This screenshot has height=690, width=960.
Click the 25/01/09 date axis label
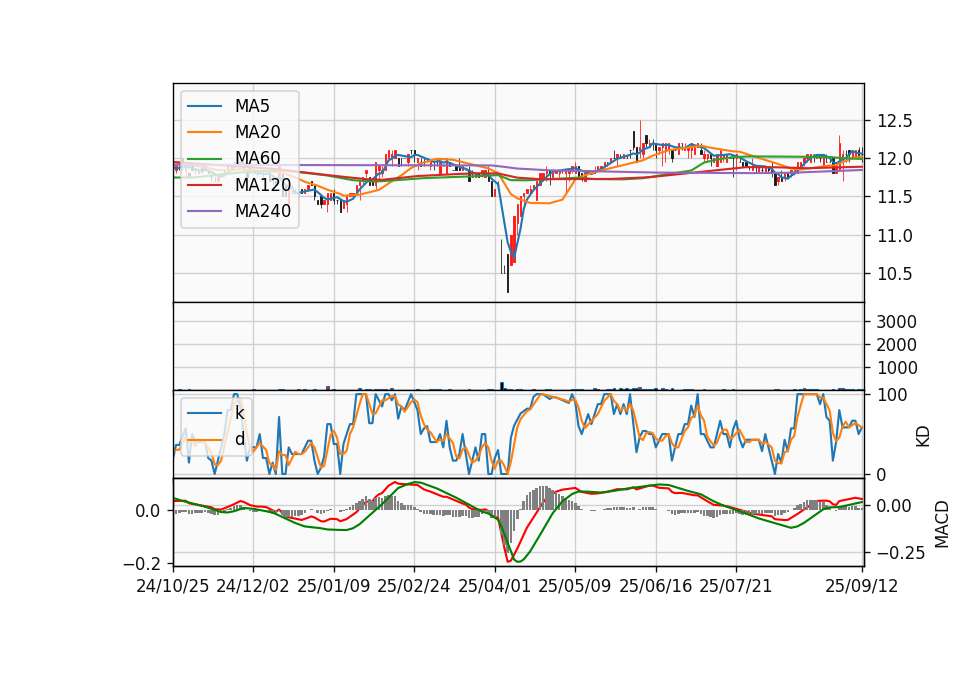pyautogui.click(x=334, y=586)
